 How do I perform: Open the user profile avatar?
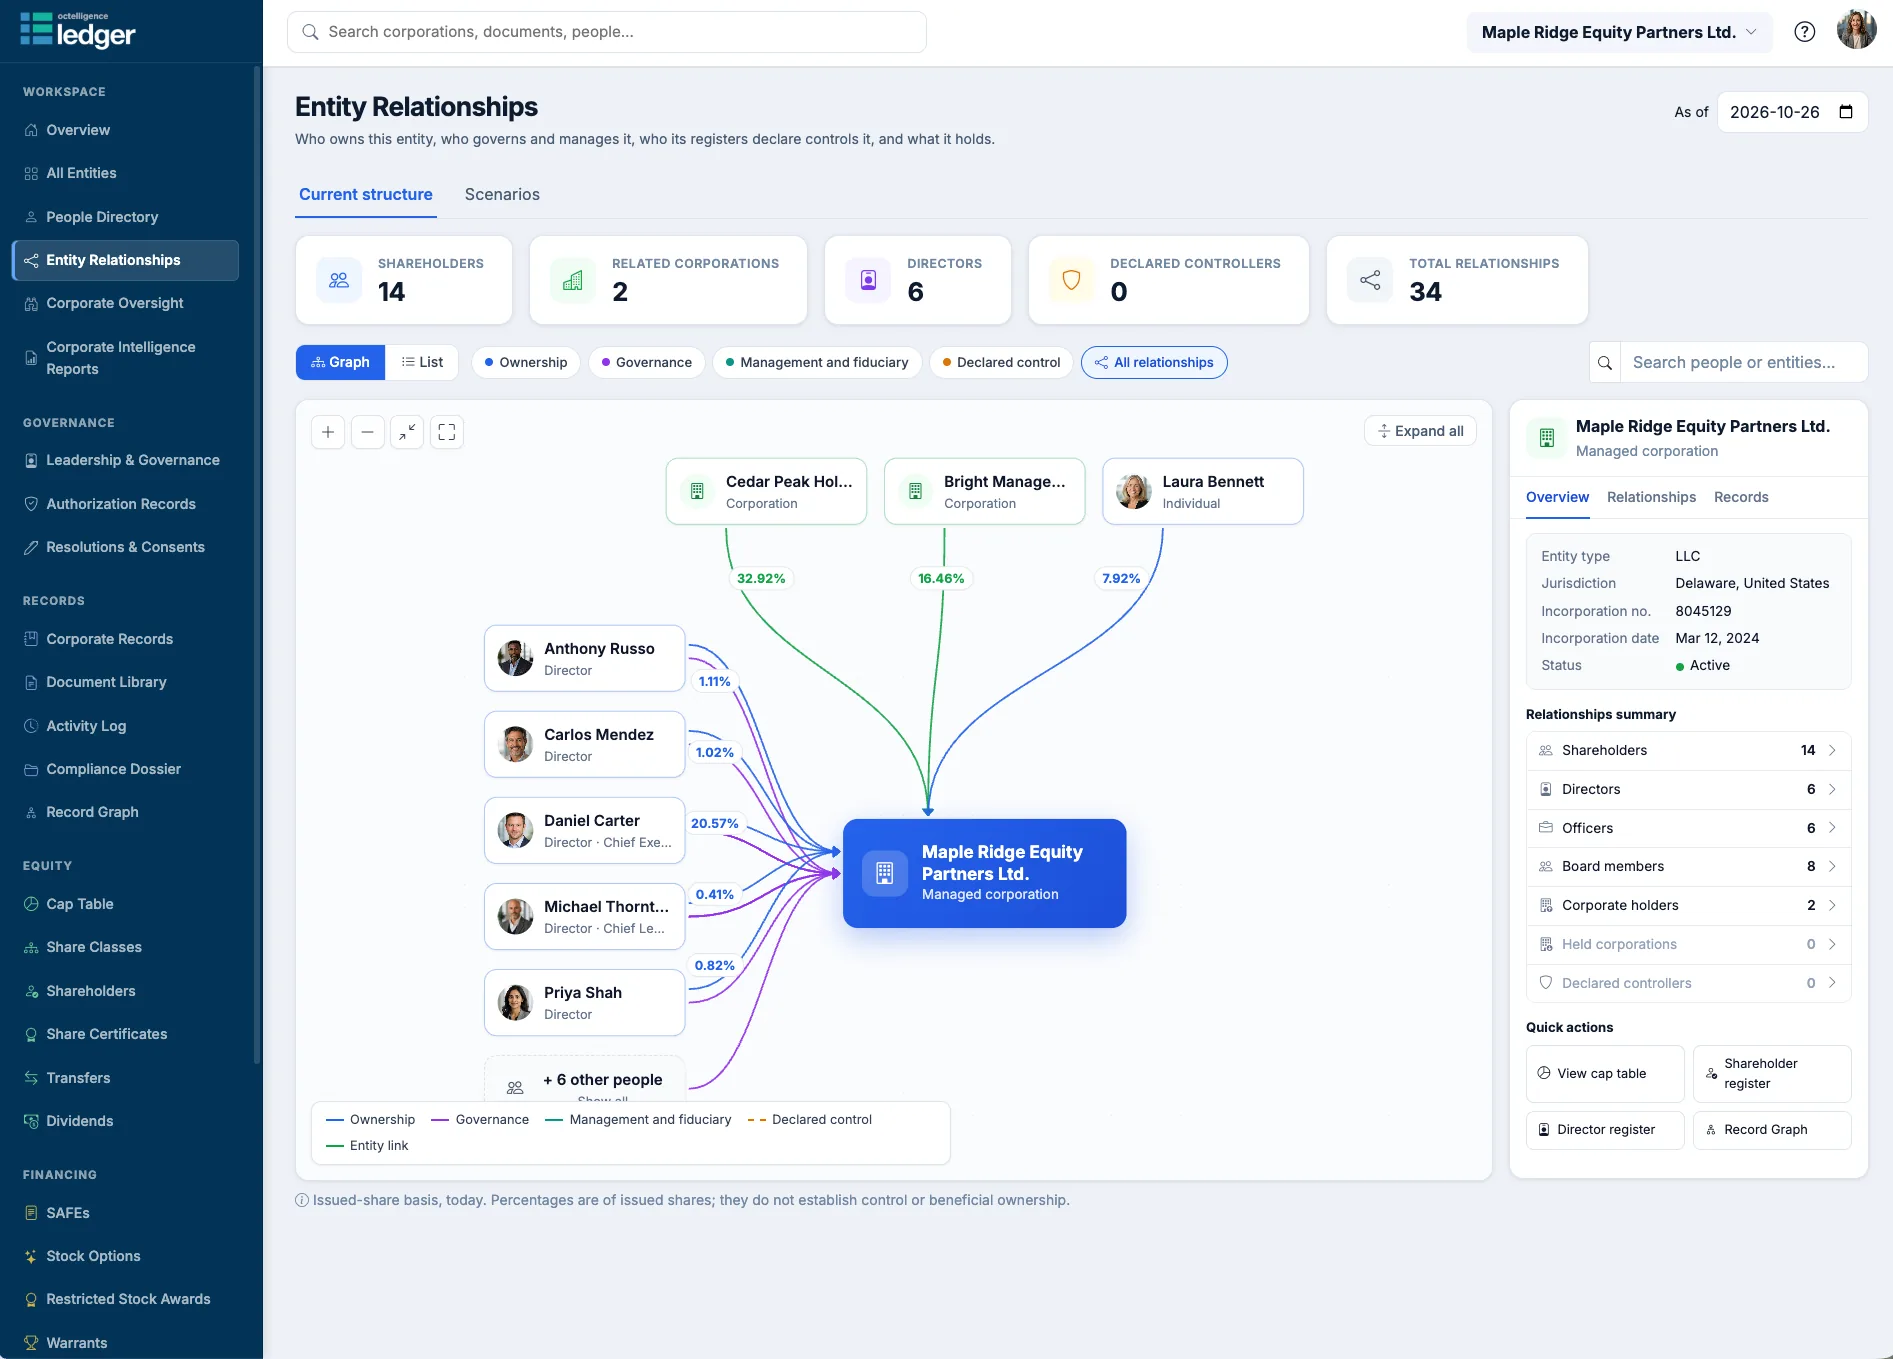pos(1856,30)
